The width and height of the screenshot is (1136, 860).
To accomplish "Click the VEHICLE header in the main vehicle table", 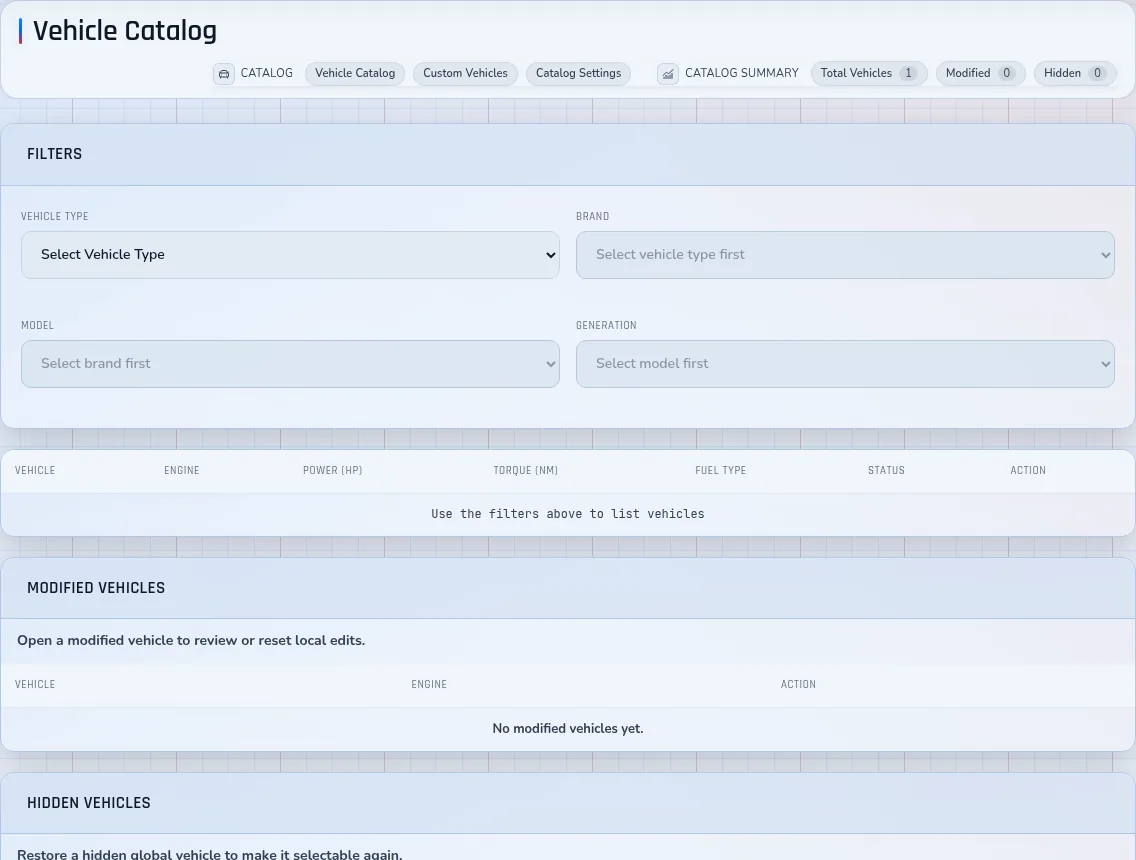I will [x=35, y=470].
